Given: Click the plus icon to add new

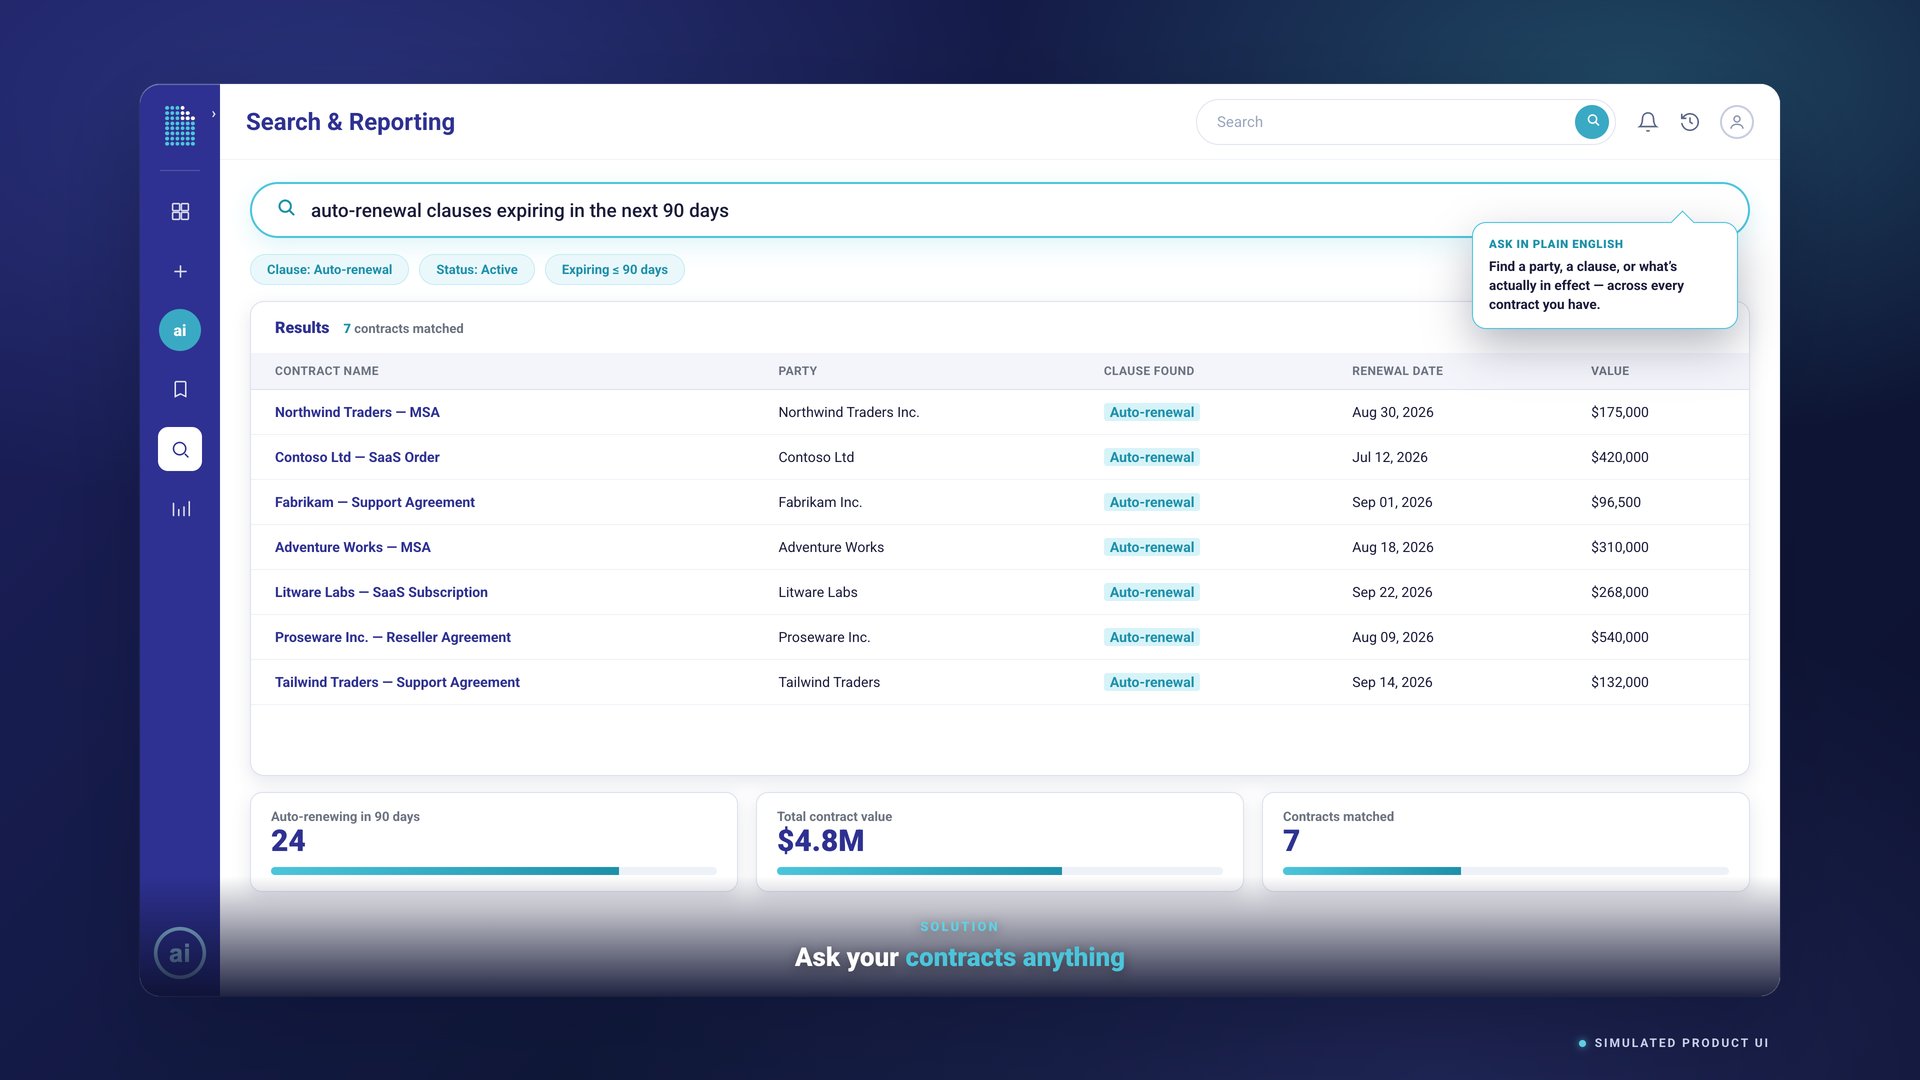Looking at the screenshot, I should [180, 271].
